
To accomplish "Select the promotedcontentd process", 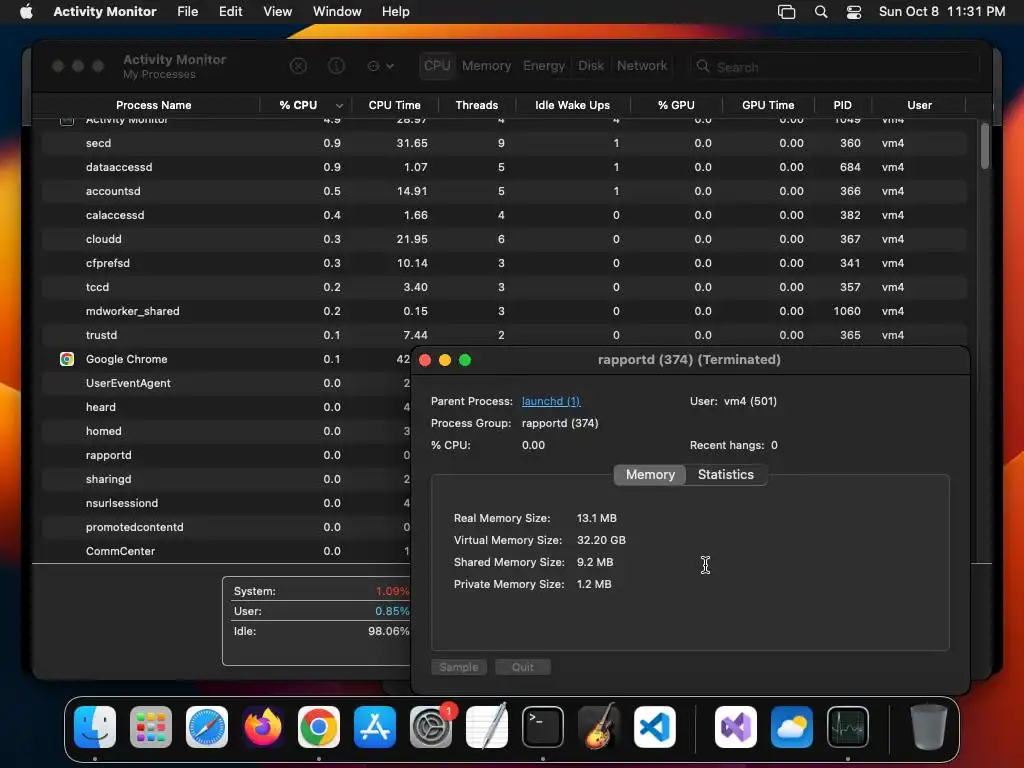I will [227, 527].
